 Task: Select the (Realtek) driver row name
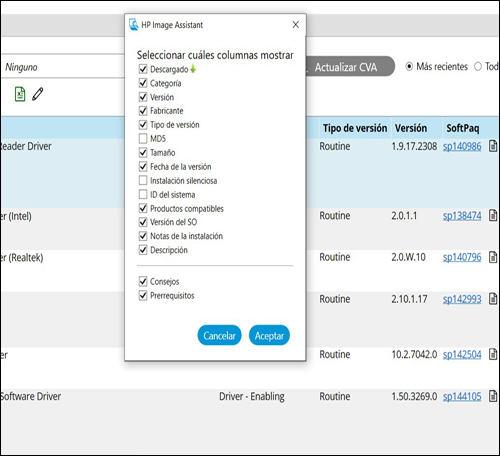click(x=22, y=257)
